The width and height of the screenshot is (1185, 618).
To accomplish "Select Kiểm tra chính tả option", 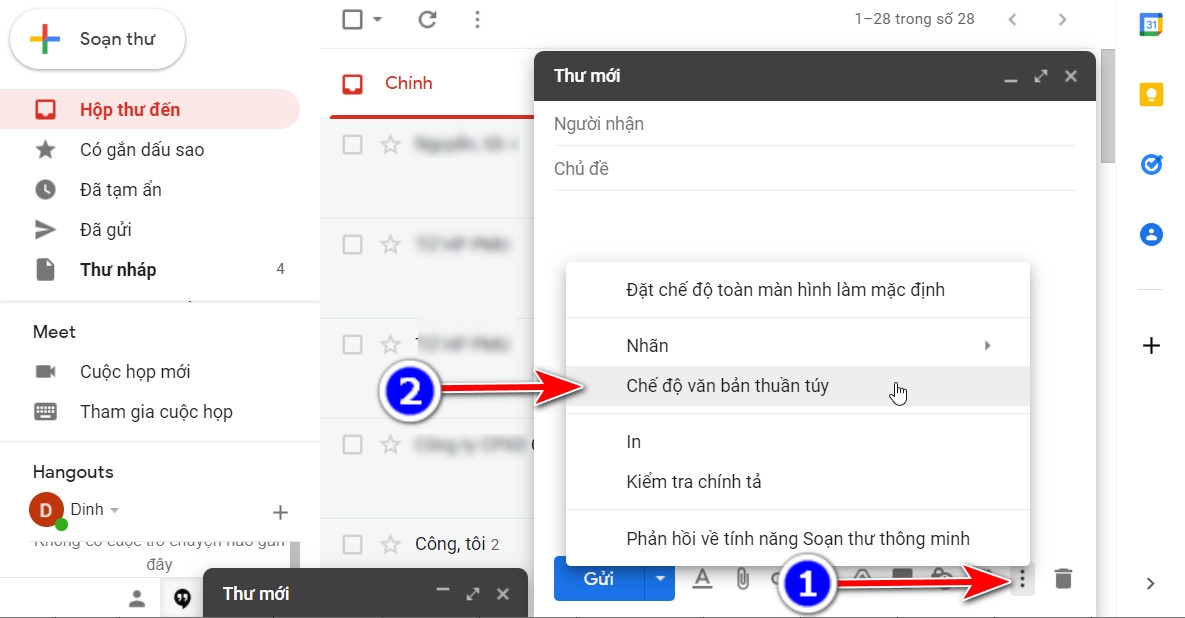I will pos(798,482).
